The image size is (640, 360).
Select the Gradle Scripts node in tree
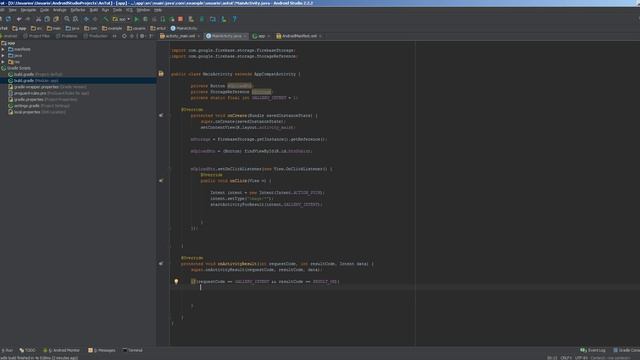pos(16,68)
